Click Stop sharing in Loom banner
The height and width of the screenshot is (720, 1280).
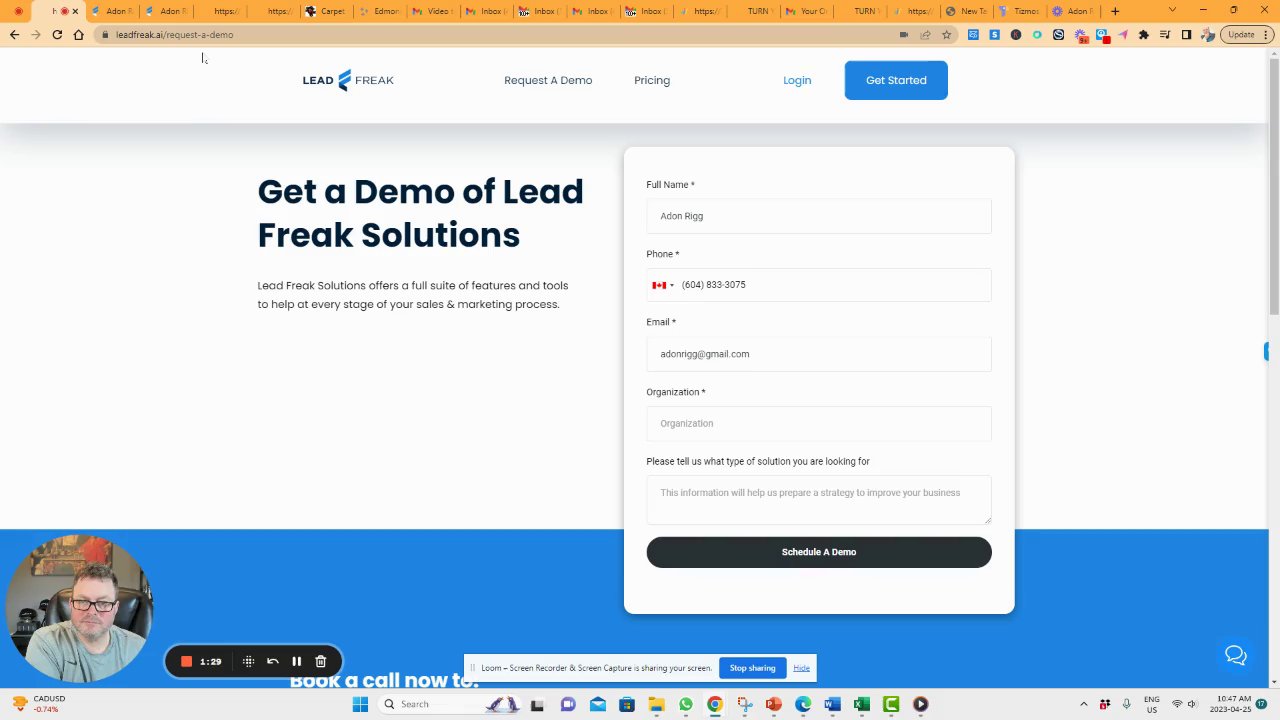[752, 668]
